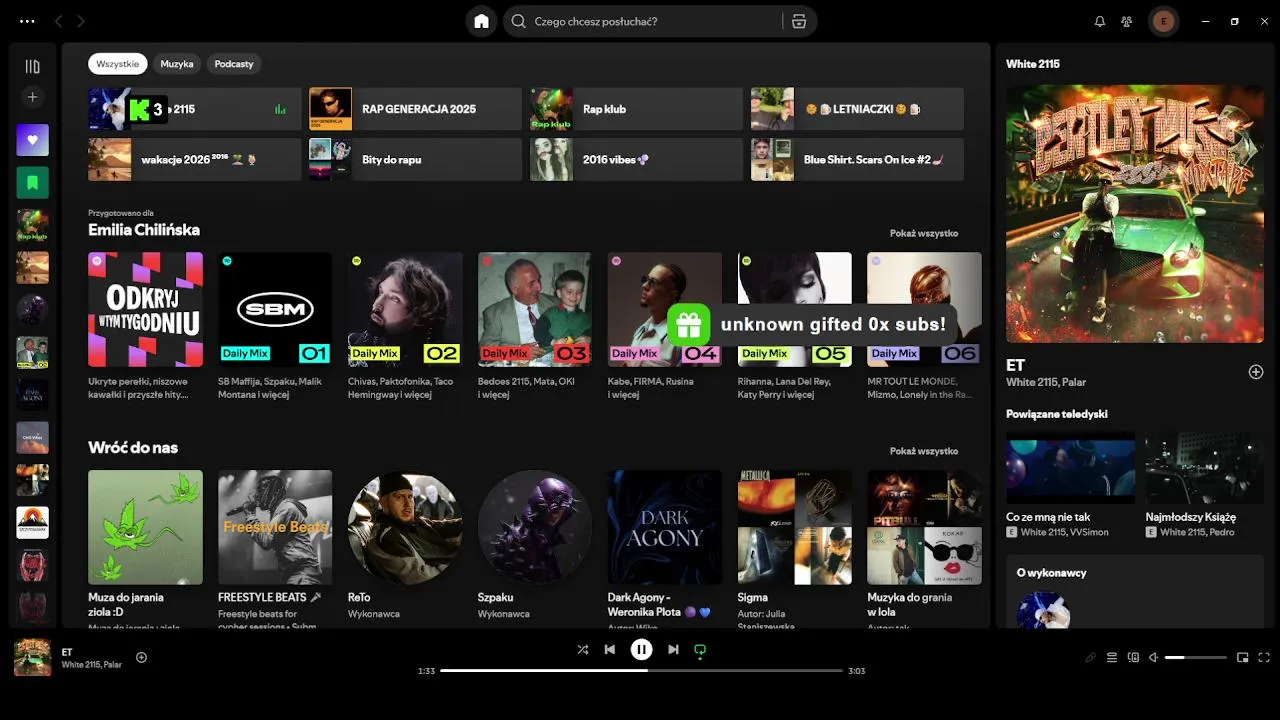
Task: Click Pokaż wszystko for Wróć do nas
Action: pos(924,451)
